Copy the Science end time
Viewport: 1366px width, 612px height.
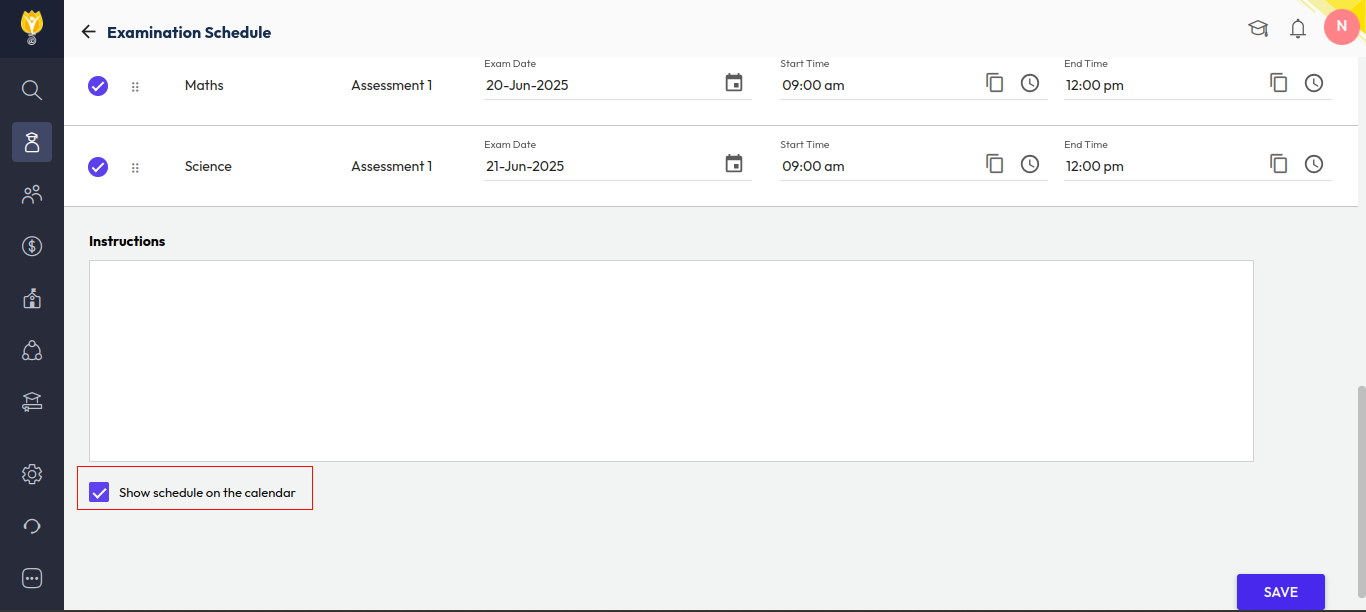tap(1278, 164)
